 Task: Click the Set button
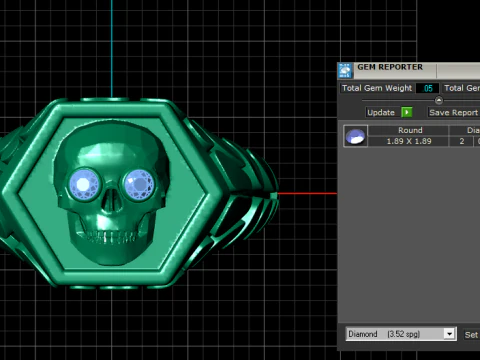pyautogui.click(x=472, y=335)
